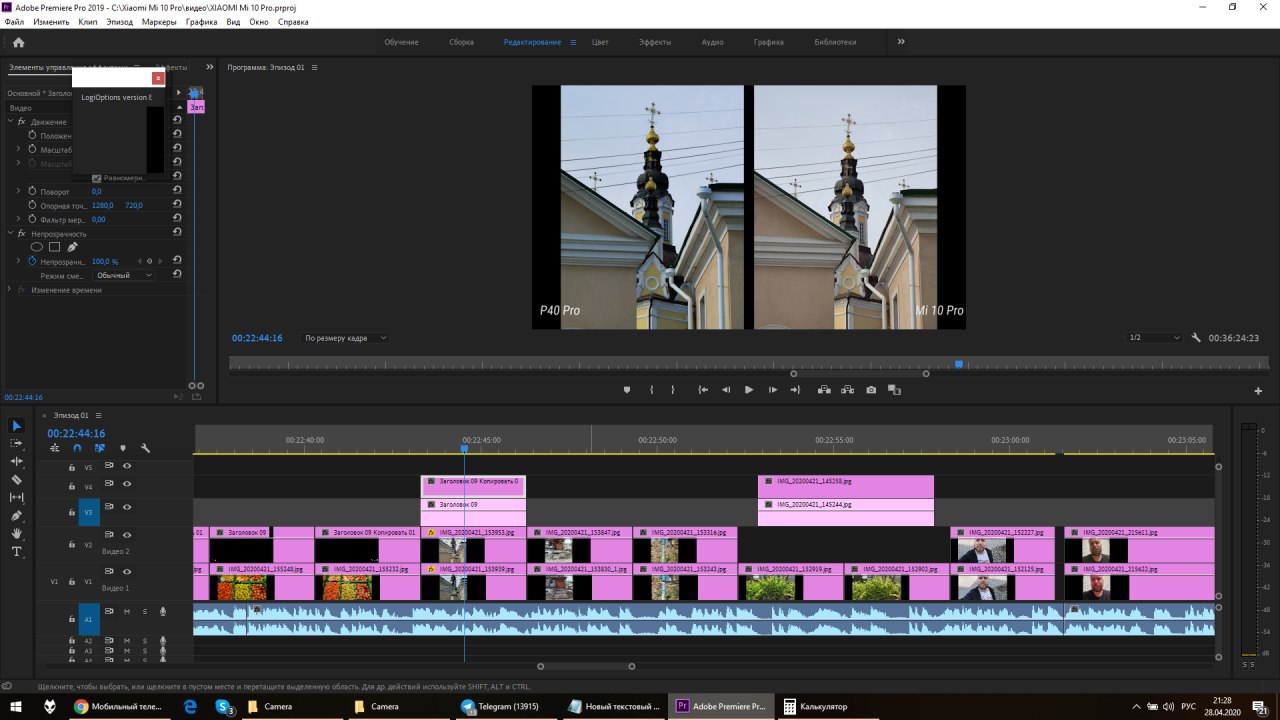Image resolution: width=1280 pixels, height=720 pixels.
Task: Toggle insert sequences as nests
Action: 55,448
